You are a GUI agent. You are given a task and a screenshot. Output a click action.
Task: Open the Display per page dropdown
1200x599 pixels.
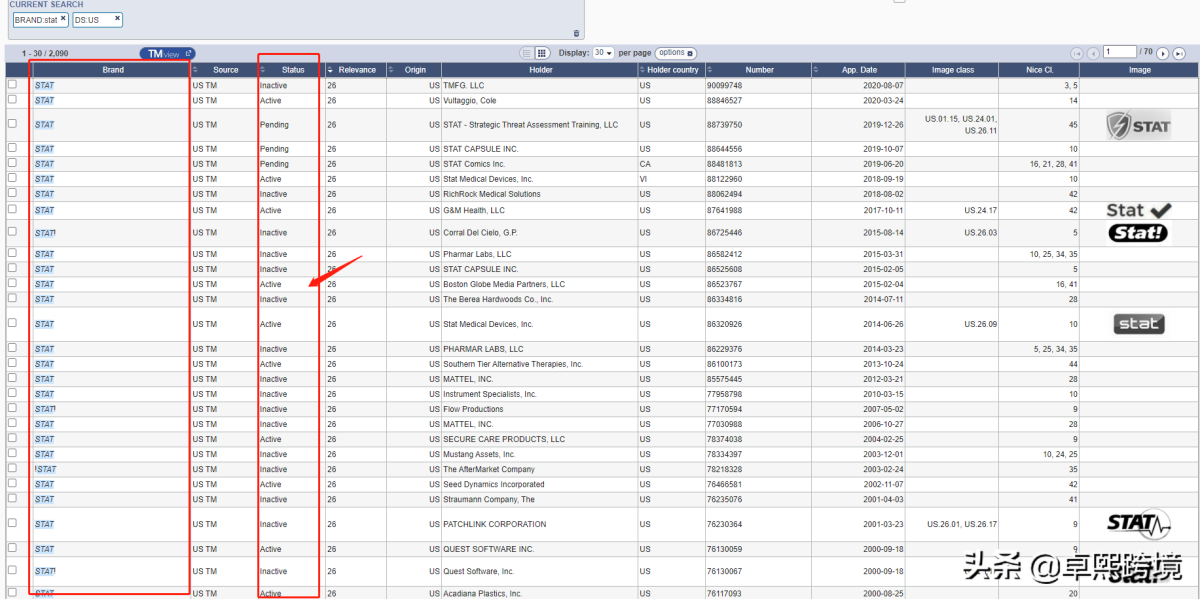click(603, 53)
